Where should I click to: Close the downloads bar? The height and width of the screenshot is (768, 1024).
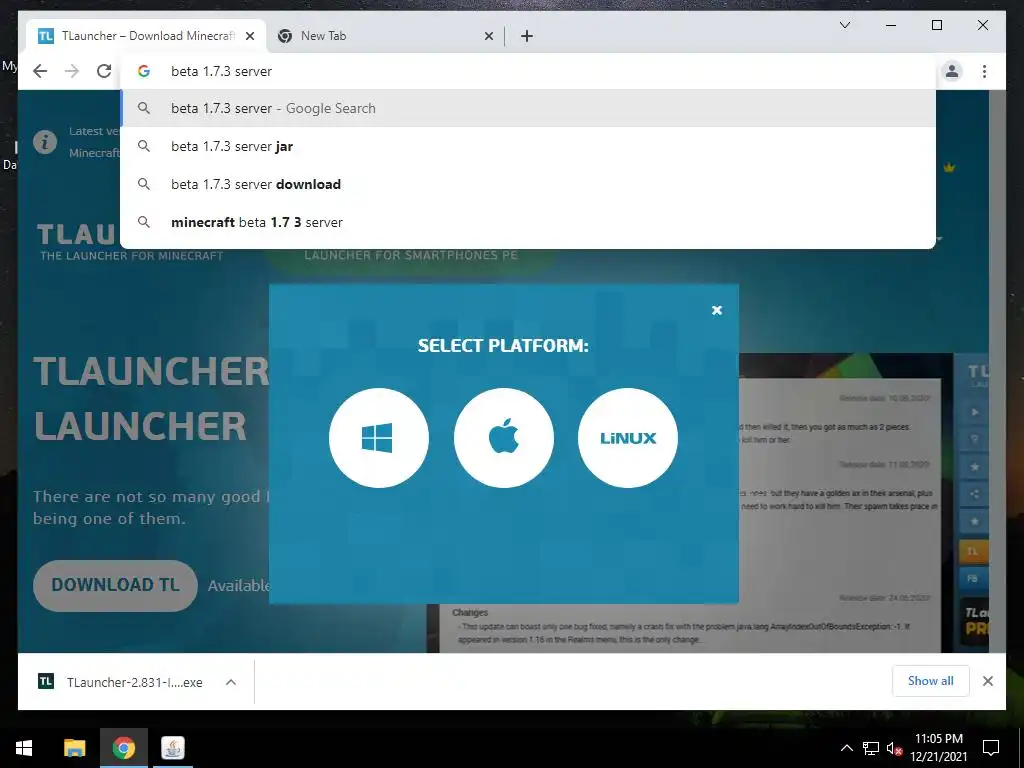point(987,681)
